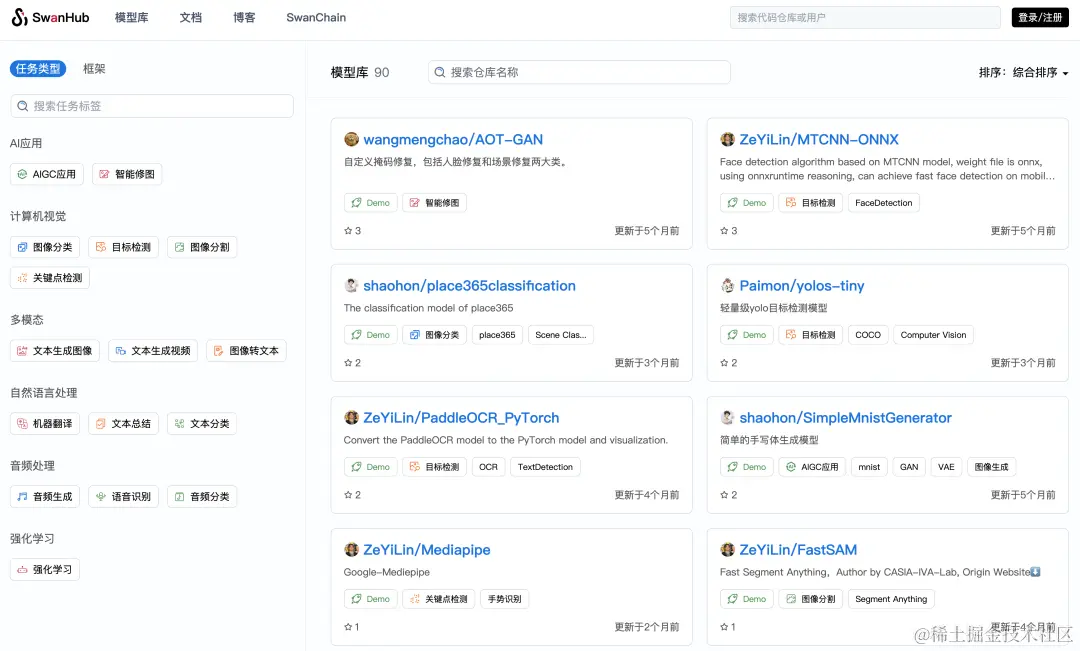Click ZeYiLin avatar on FastSAM card
Screen dimensions: 1080x651
pos(727,550)
